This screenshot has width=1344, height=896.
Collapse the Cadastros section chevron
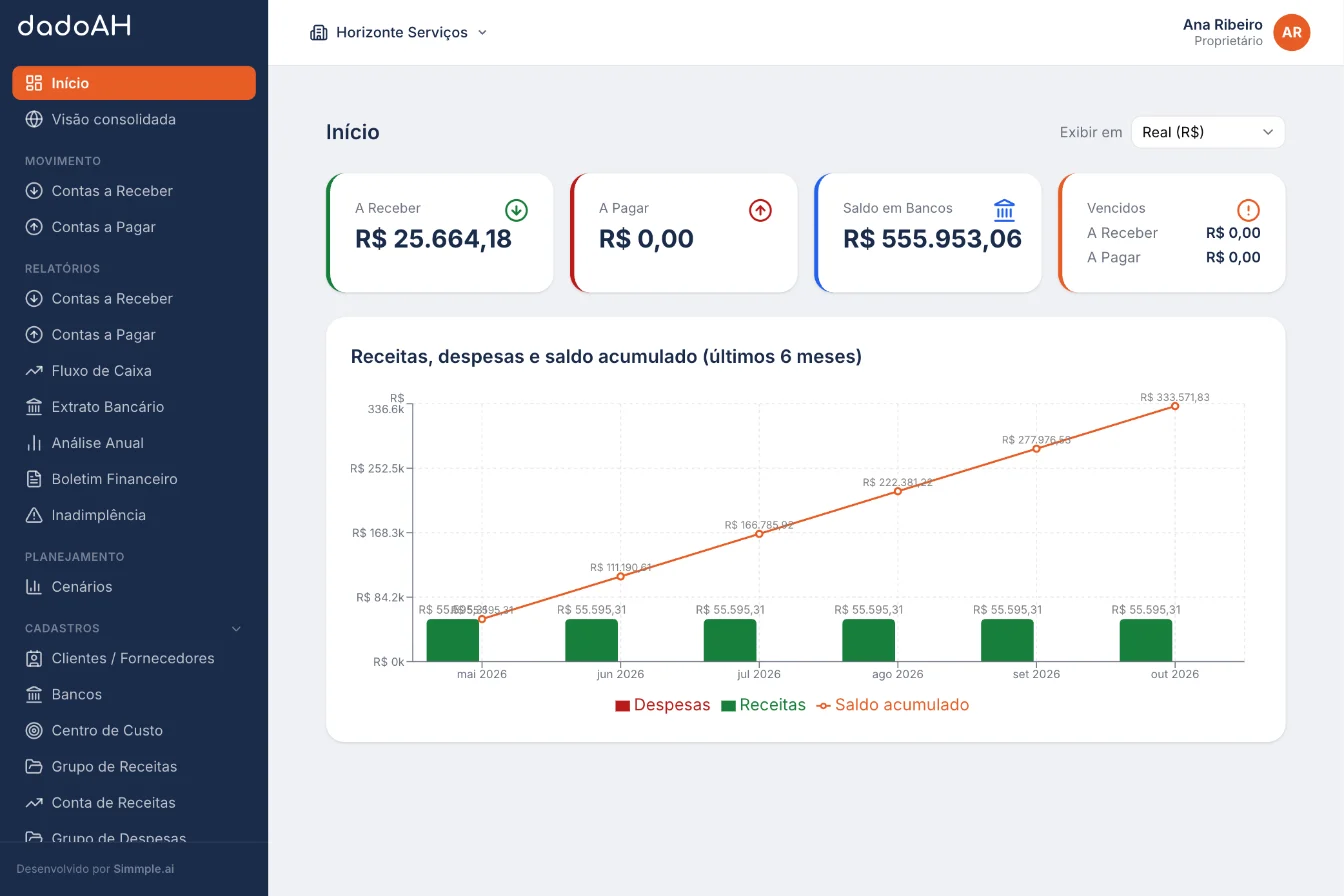(237, 629)
